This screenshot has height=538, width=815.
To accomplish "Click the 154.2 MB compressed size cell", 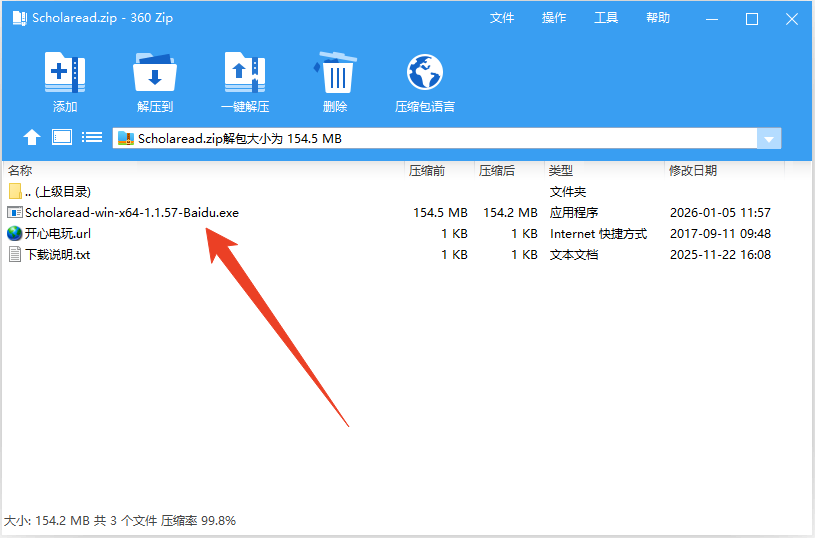I will [510, 213].
